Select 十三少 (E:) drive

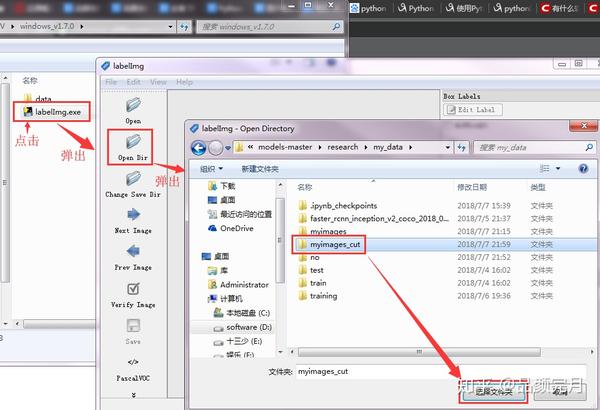(x=238, y=341)
